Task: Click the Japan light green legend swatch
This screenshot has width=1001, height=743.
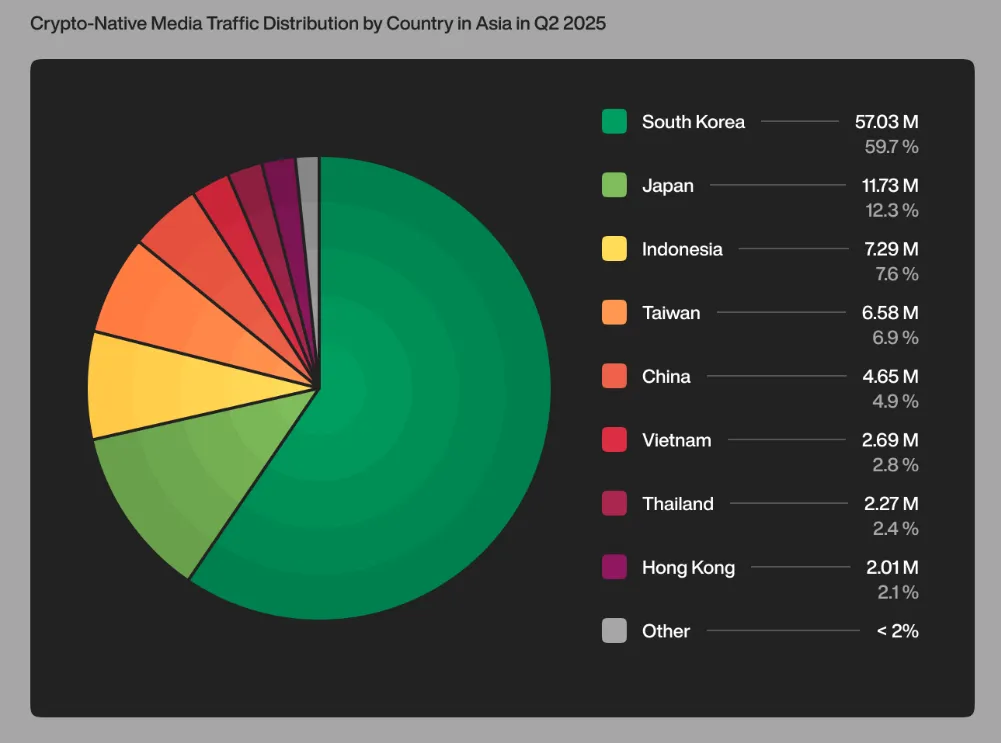Action: pyautogui.click(x=614, y=186)
